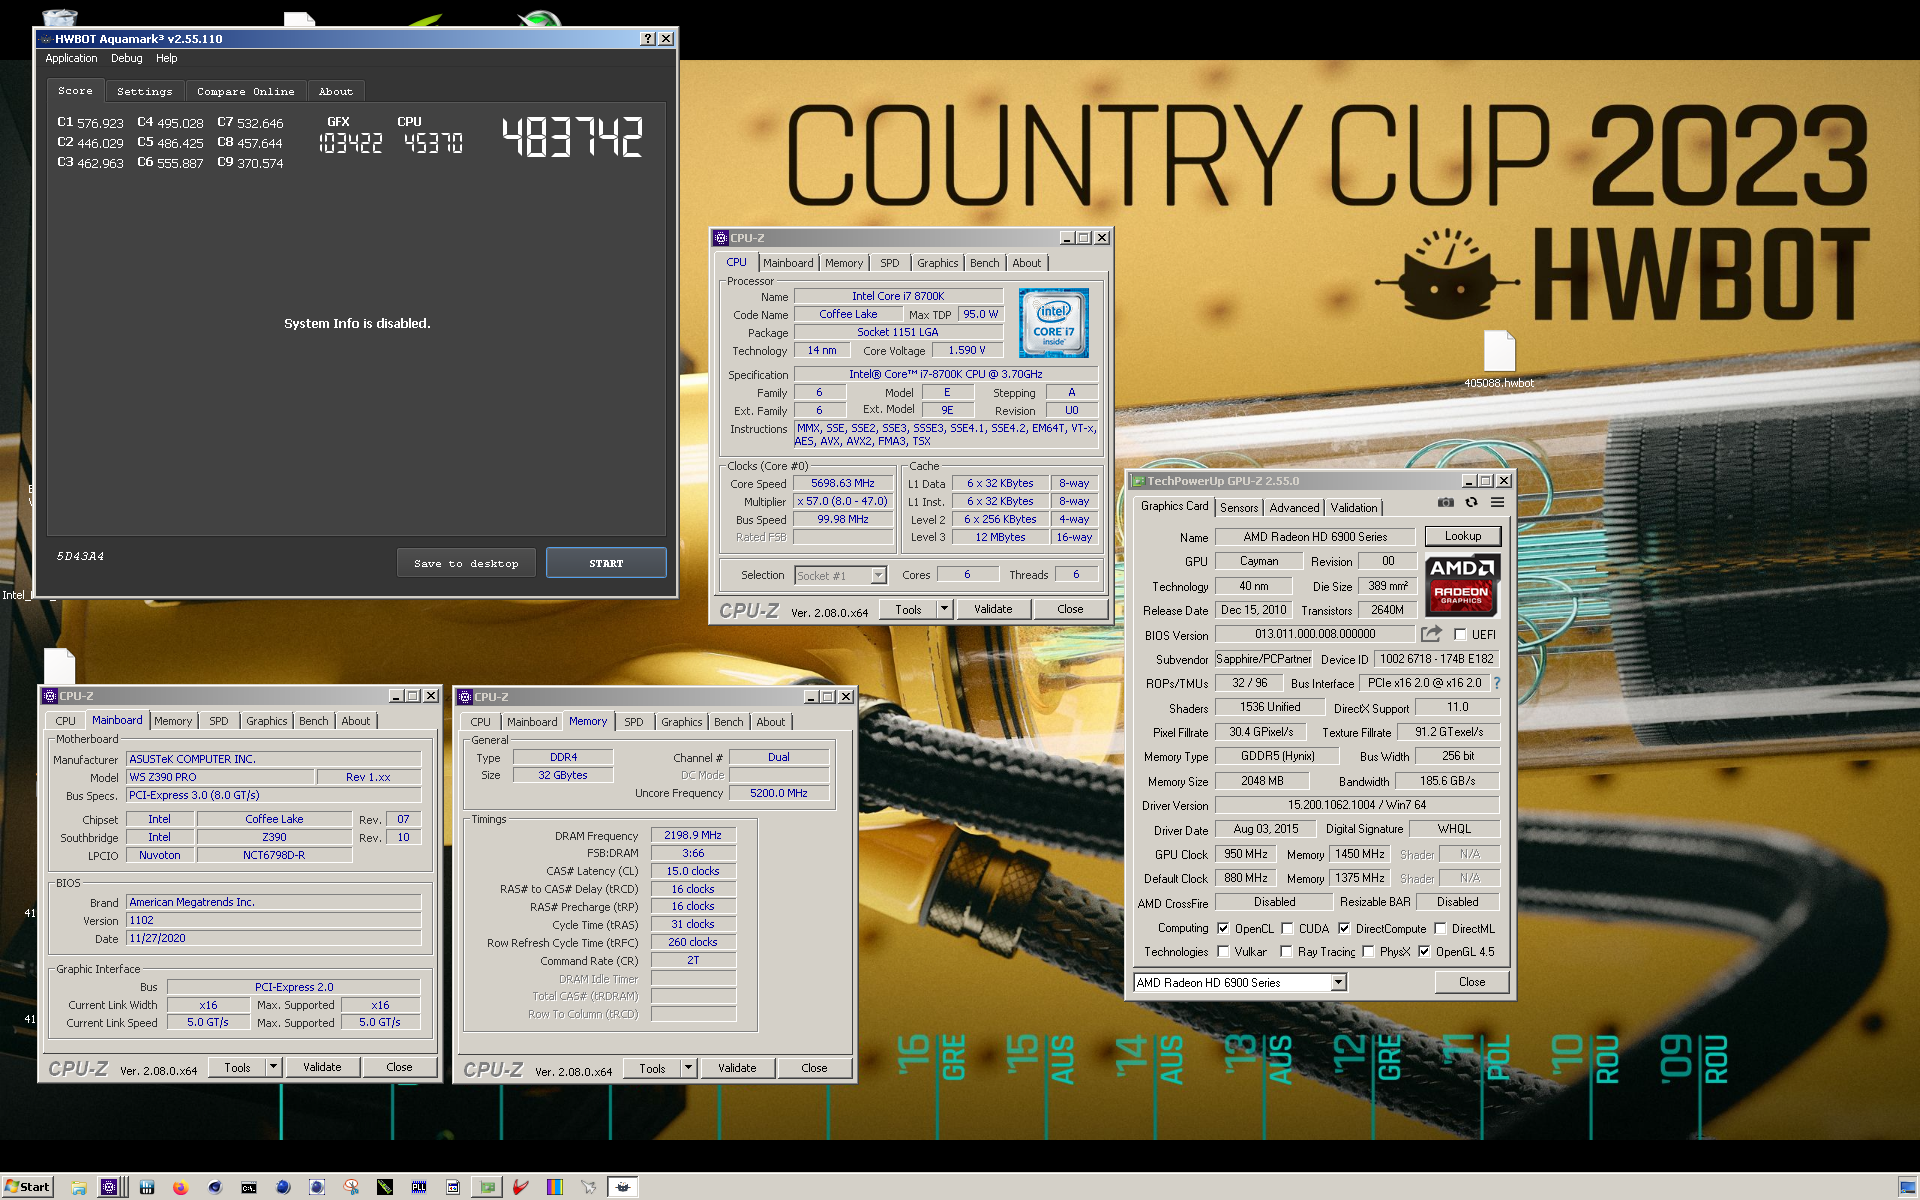This screenshot has height=1200, width=1920.
Task: Expand Tools dropdown arrow in CPU-Z Mainboard window
Action: pyautogui.click(x=273, y=1067)
